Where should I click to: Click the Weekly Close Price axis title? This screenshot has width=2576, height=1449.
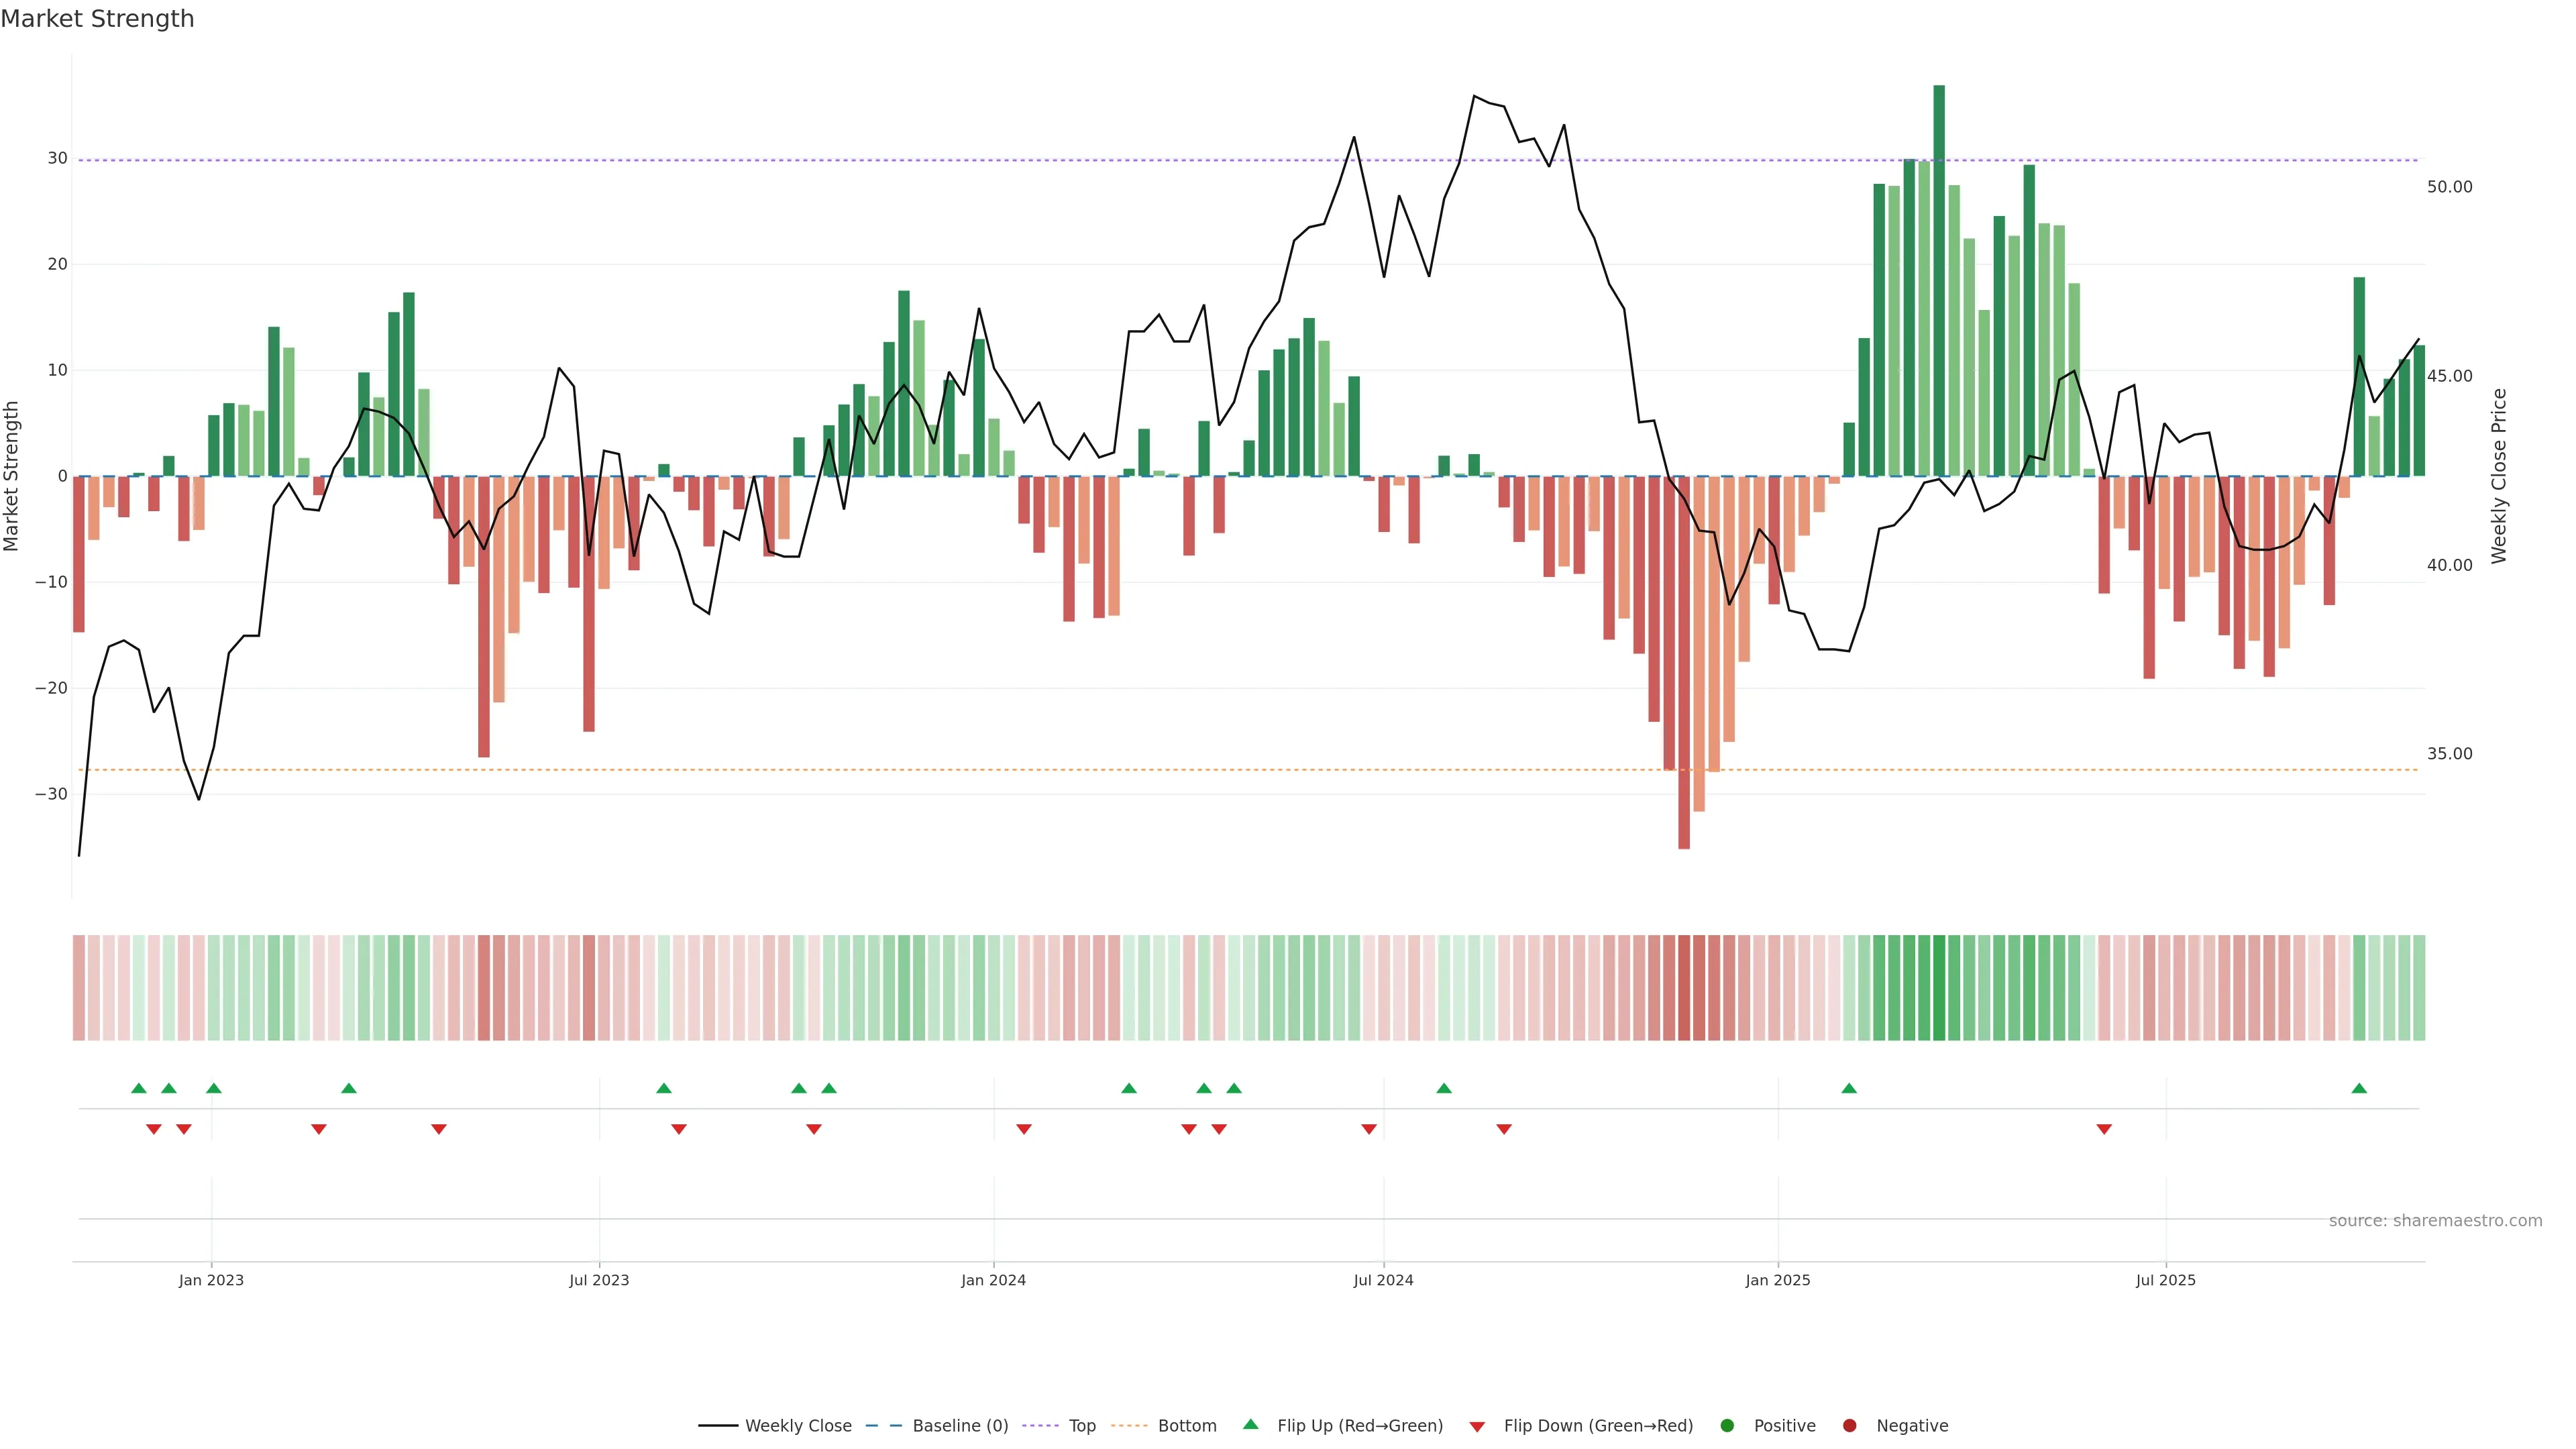click(2499, 476)
